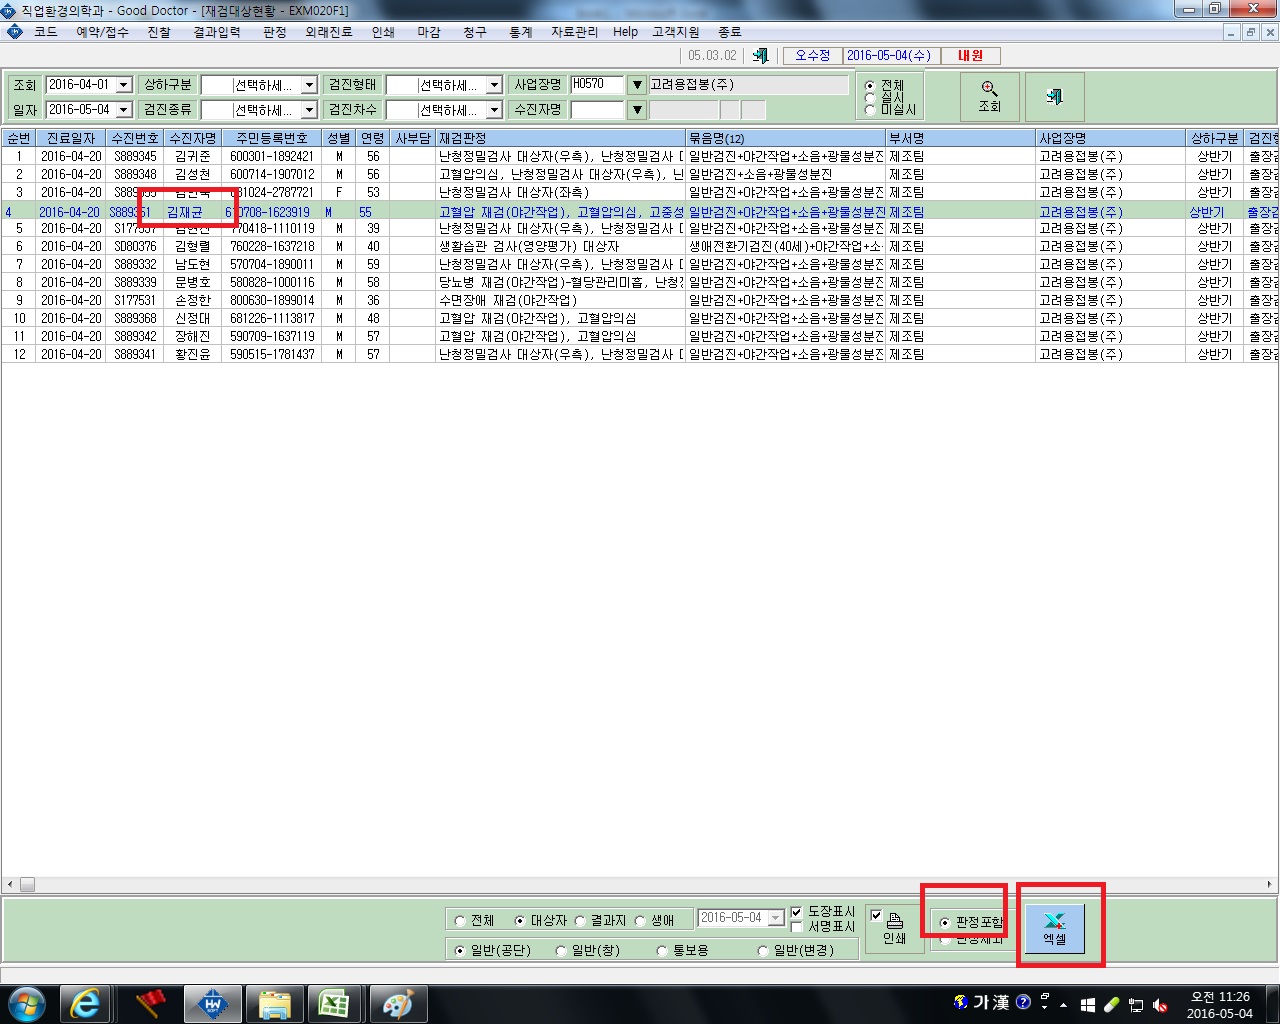The height and width of the screenshot is (1024, 1280).
Task: Expand the 상하구분 dropdown
Action: point(309,86)
